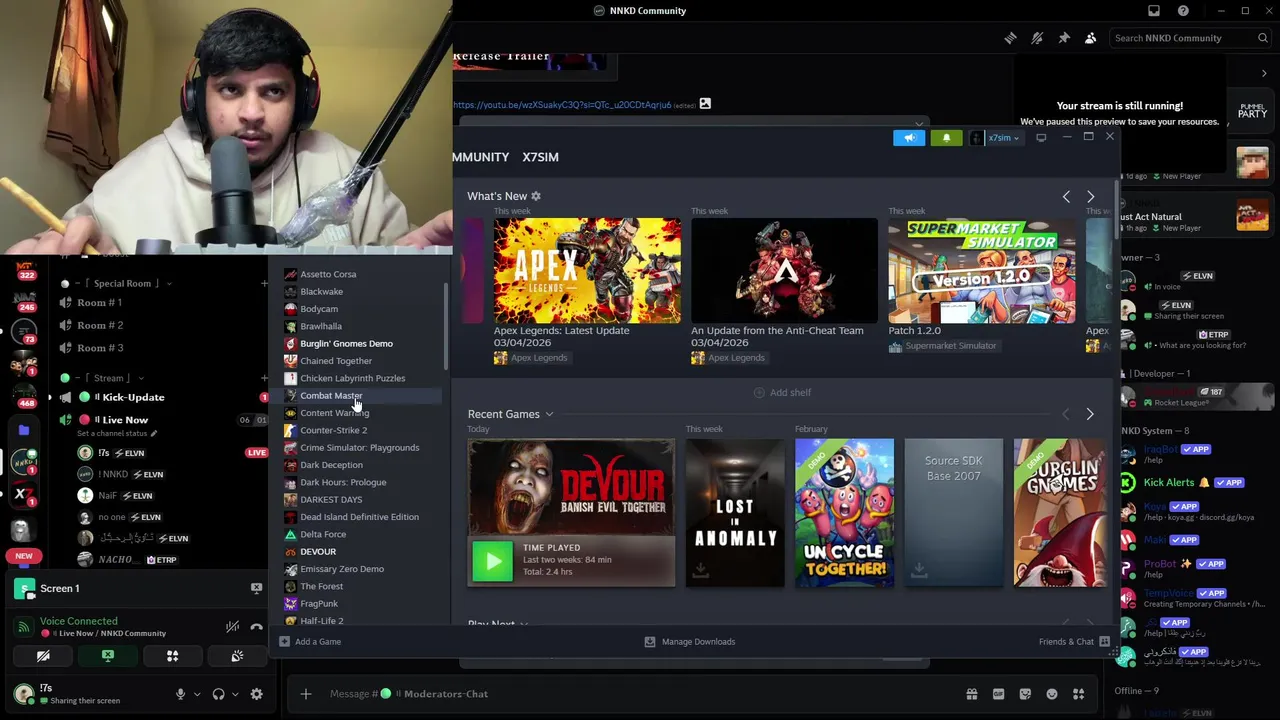
Task: Select Lost in Anomaly game tile
Action: 735,512
